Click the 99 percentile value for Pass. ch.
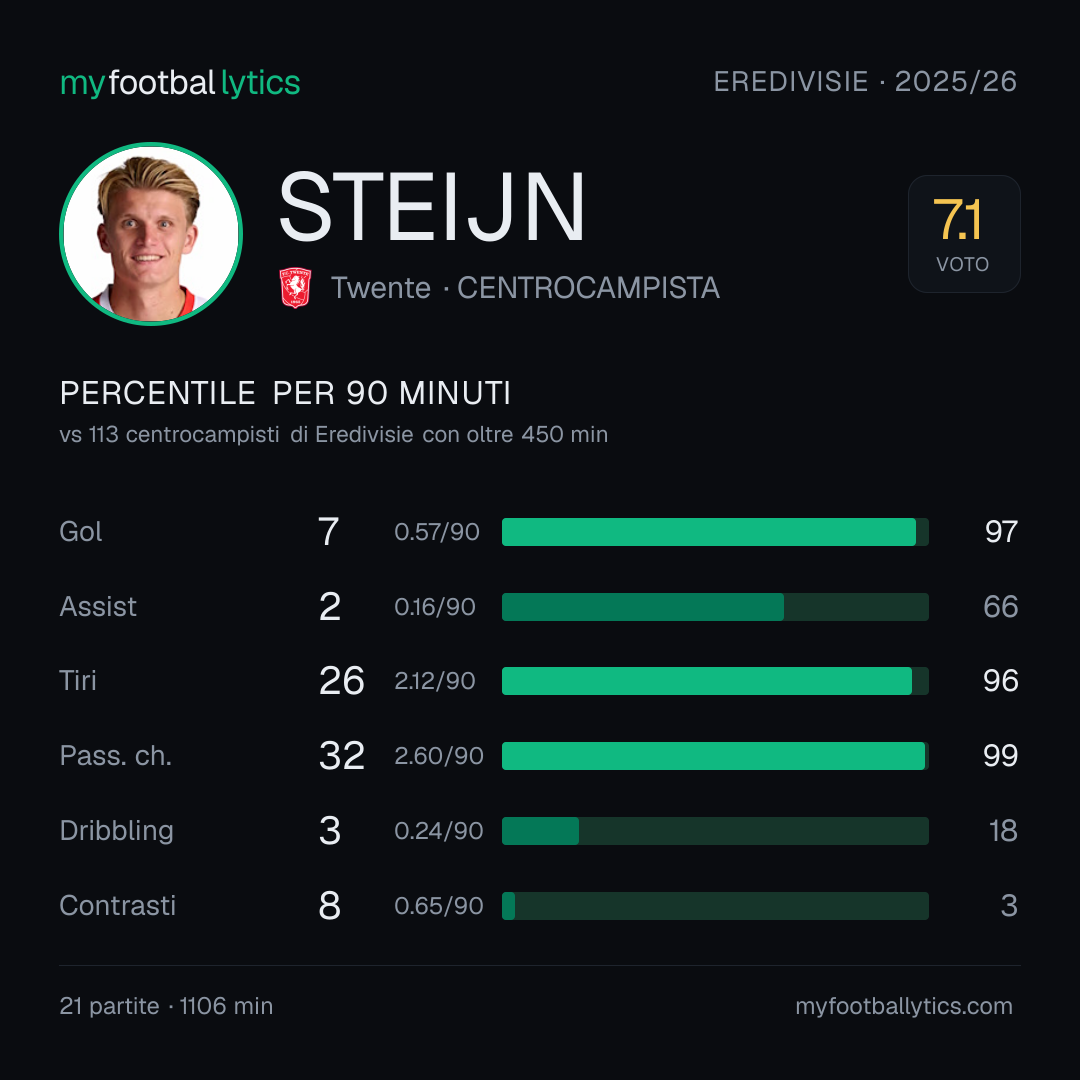The height and width of the screenshot is (1080, 1080). pyautogui.click(x=1001, y=756)
